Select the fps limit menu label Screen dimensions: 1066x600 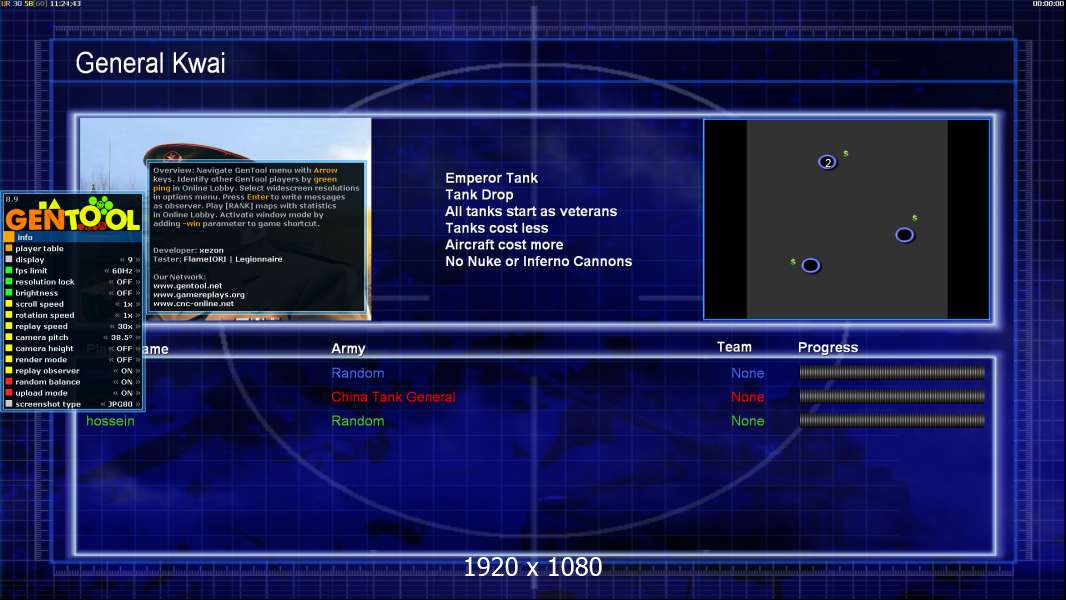[31, 270]
